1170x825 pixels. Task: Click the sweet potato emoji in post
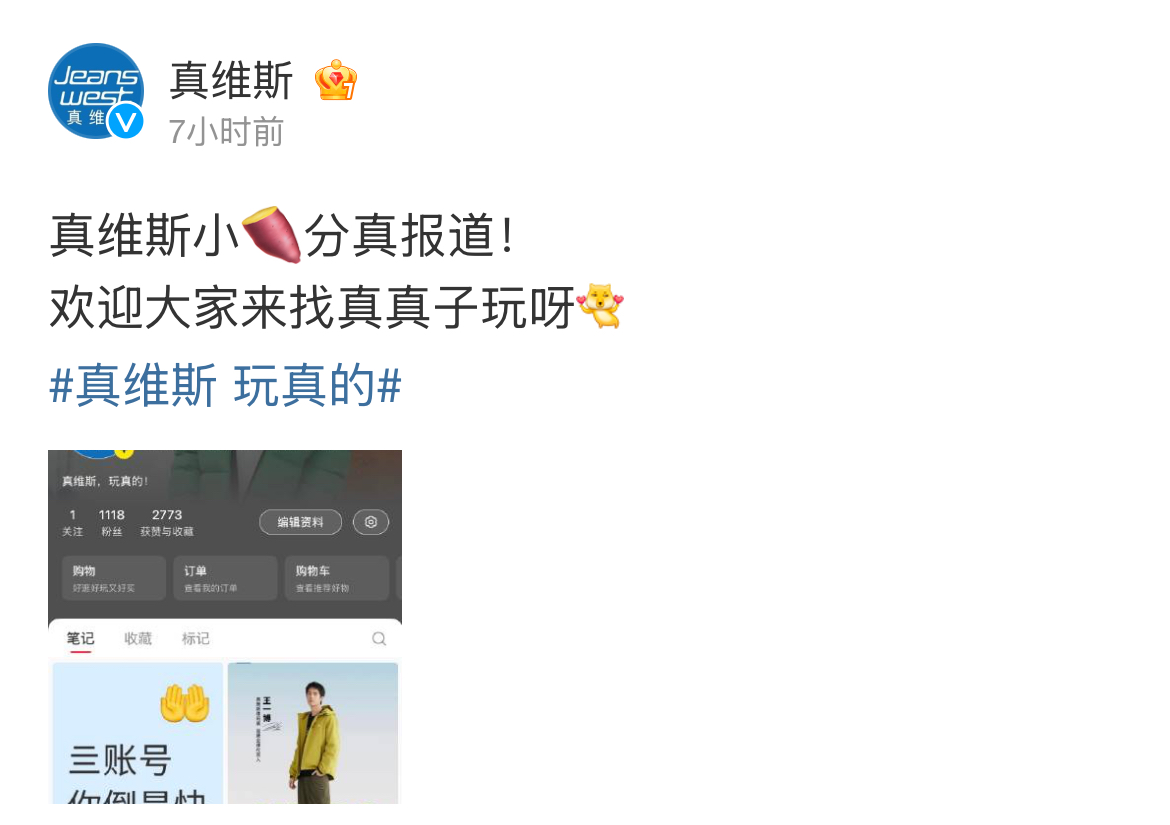coord(272,234)
